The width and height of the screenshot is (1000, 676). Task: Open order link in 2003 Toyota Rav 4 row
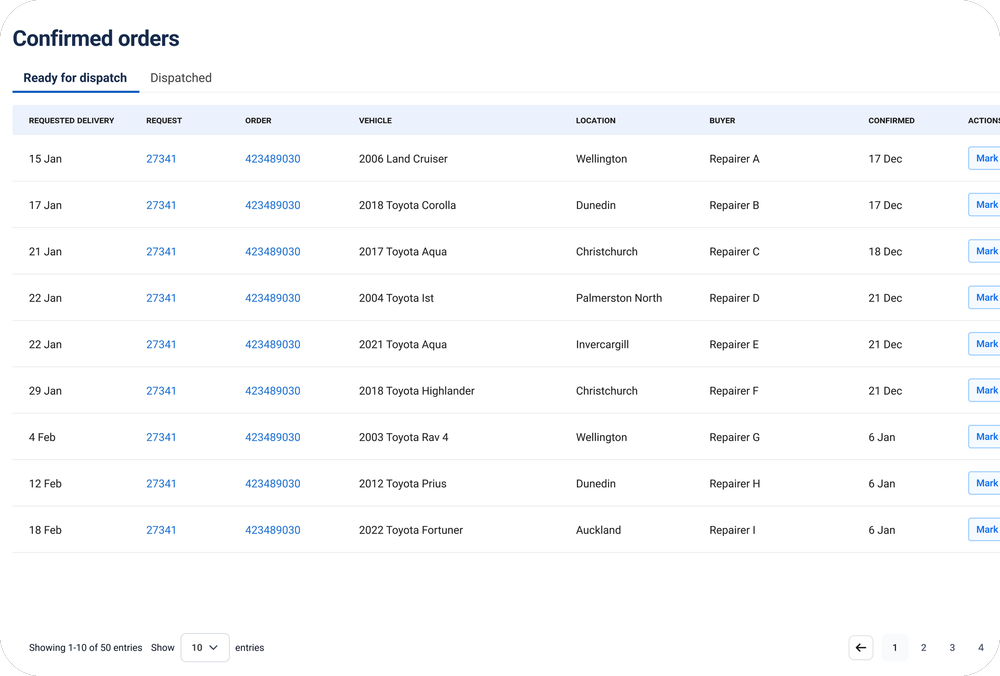(272, 437)
